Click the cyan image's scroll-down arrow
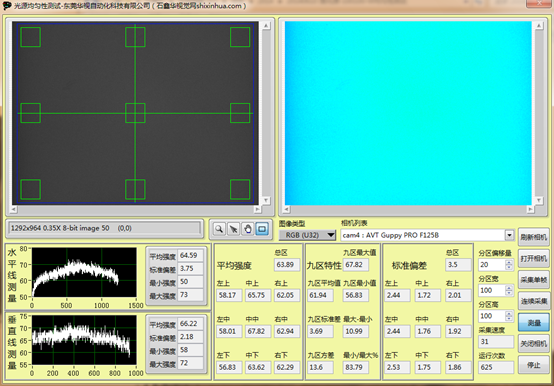The width and height of the screenshot is (554, 386). pos(538,201)
